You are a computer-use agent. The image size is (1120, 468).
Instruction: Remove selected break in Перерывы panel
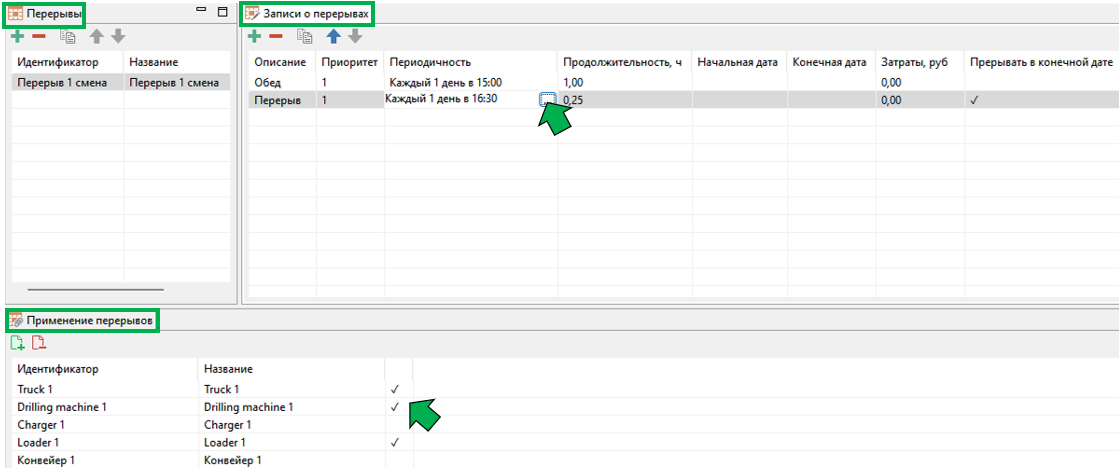pos(39,36)
